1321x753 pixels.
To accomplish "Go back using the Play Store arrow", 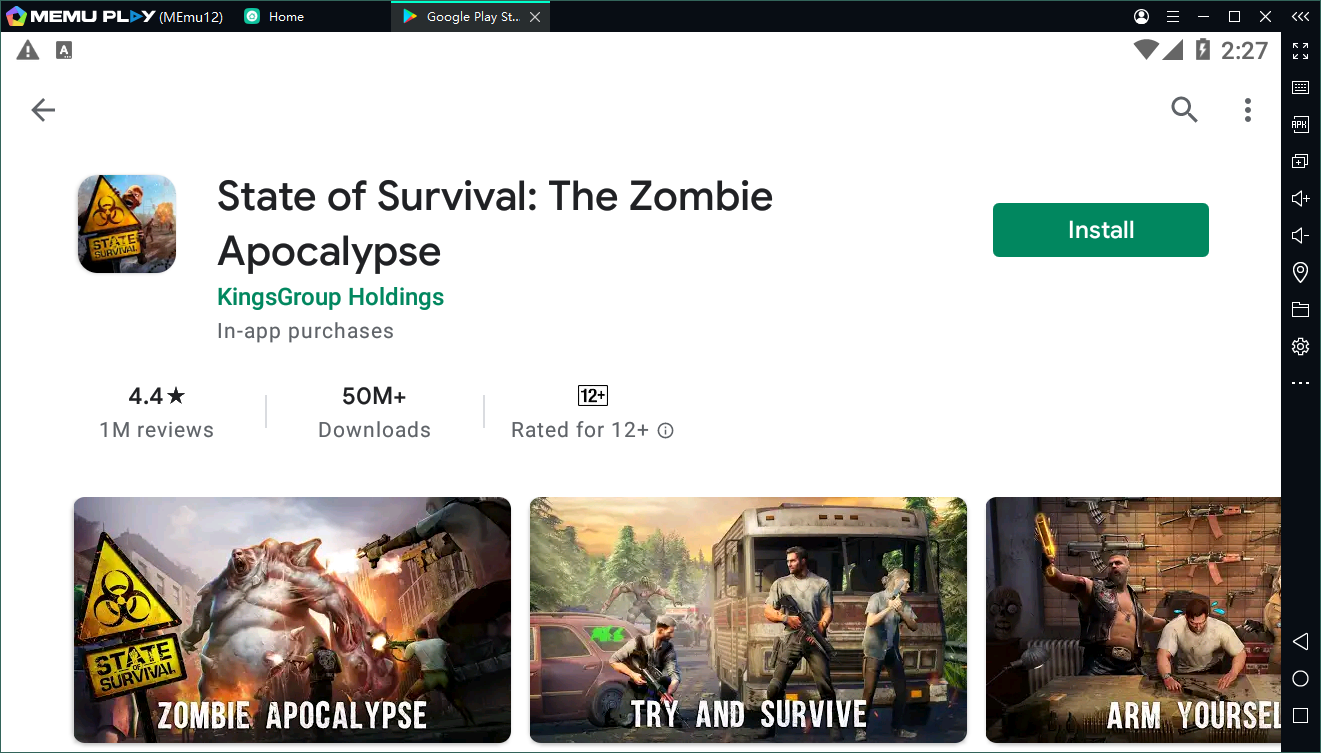I will click(43, 110).
